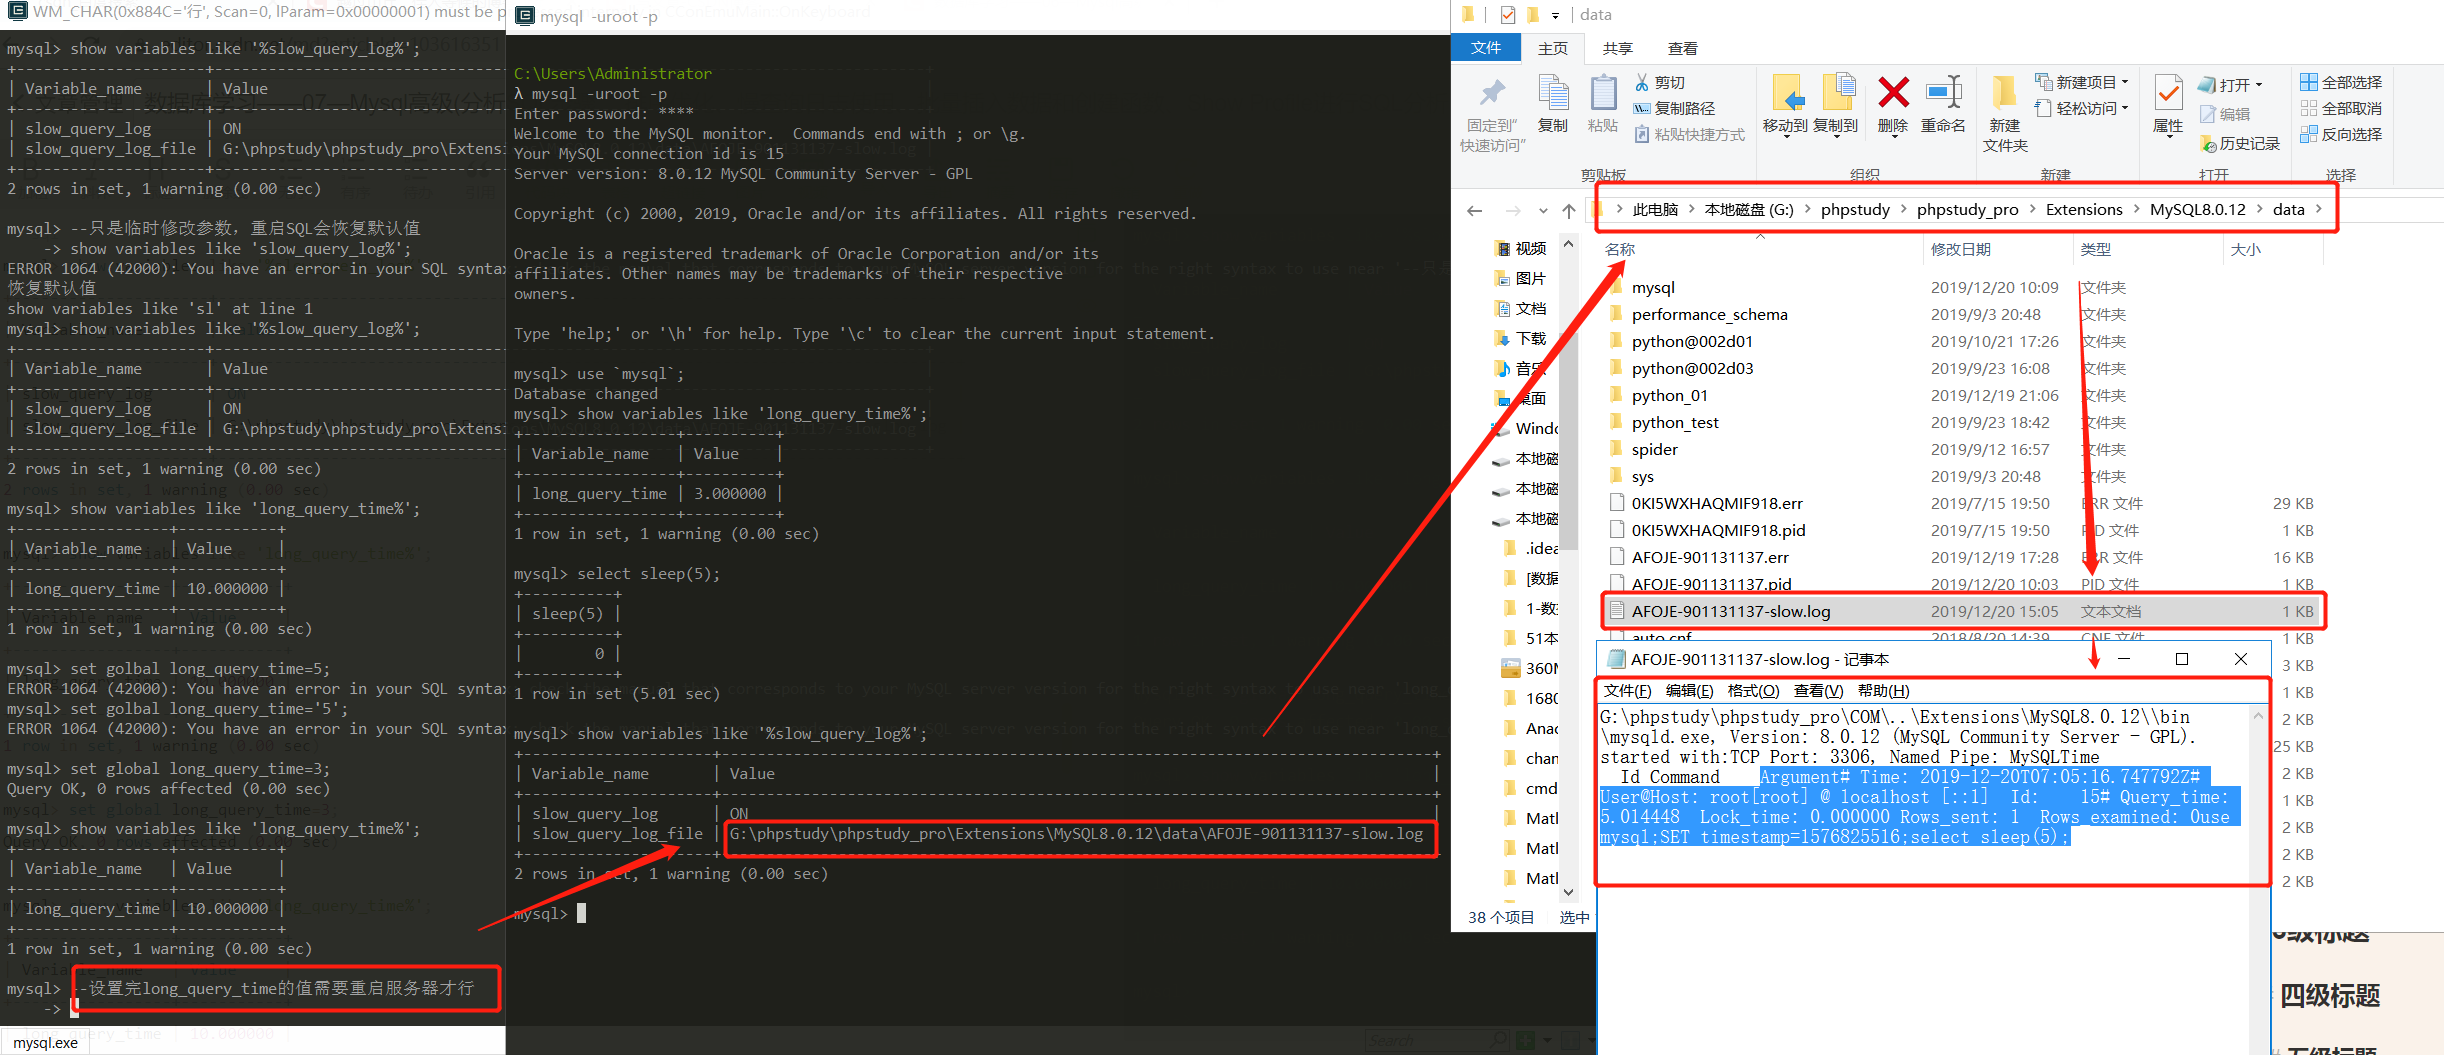Click the Explorer forward arrow
This screenshot has width=2444, height=1055.
pos(1513,210)
